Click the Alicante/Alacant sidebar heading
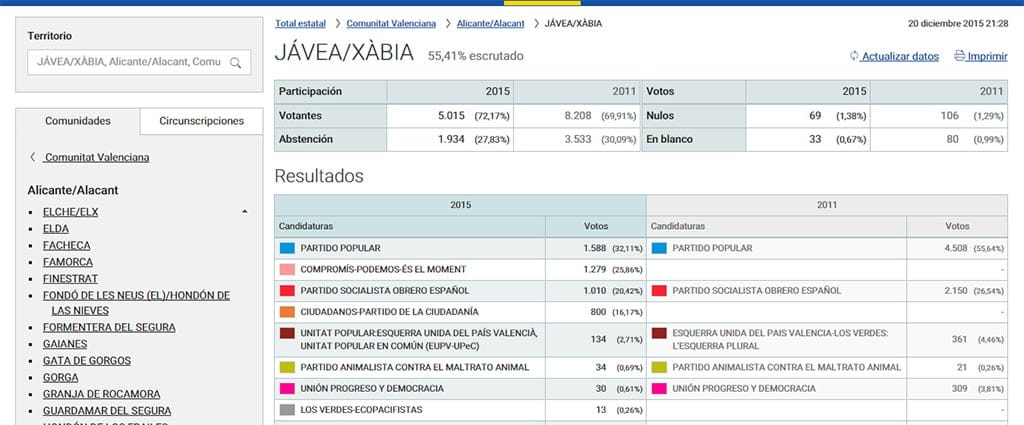Image resolution: width=1024 pixels, height=425 pixels. pos(72,191)
